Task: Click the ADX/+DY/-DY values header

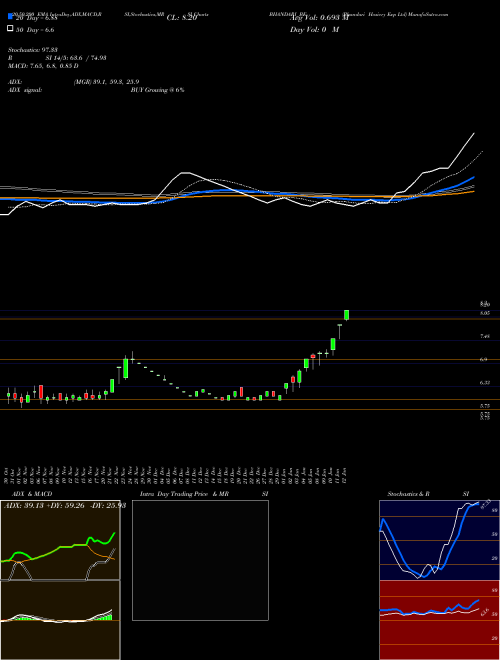Action: tap(65, 506)
